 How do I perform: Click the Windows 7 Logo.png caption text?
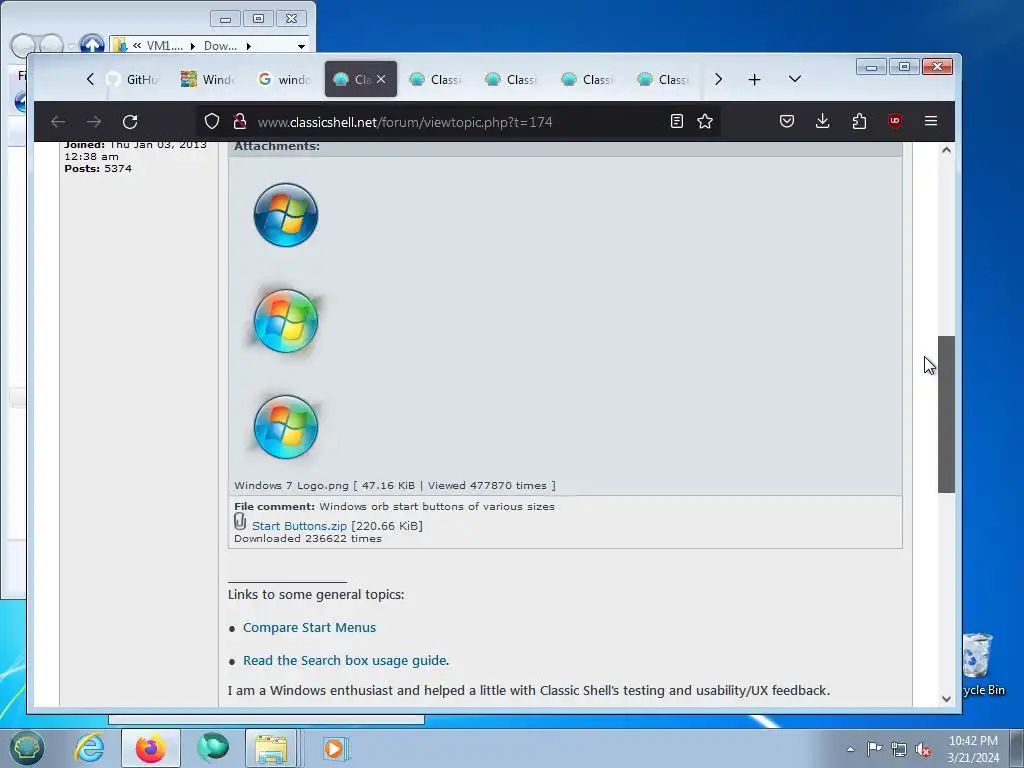[x=394, y=485]
